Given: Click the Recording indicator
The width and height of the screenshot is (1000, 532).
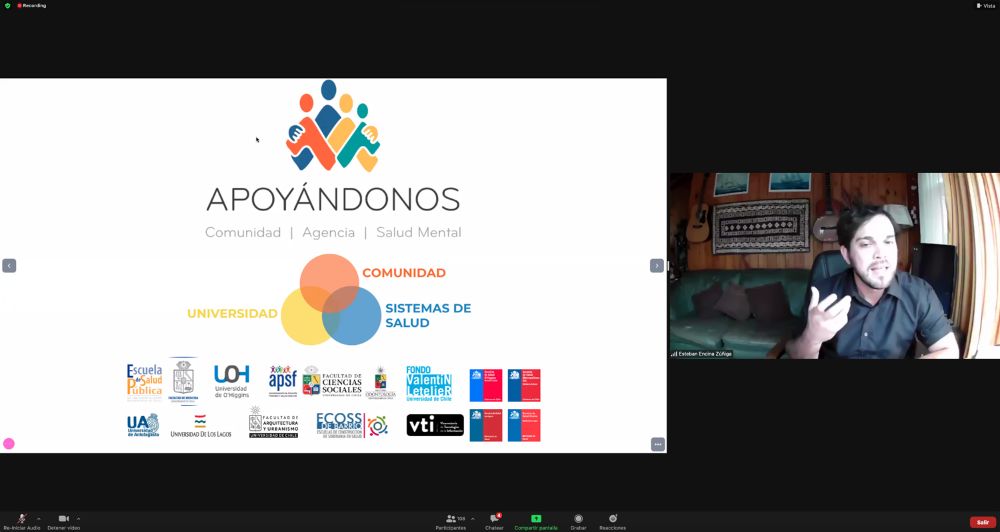Looking at the screenshot, I should 31,6.
